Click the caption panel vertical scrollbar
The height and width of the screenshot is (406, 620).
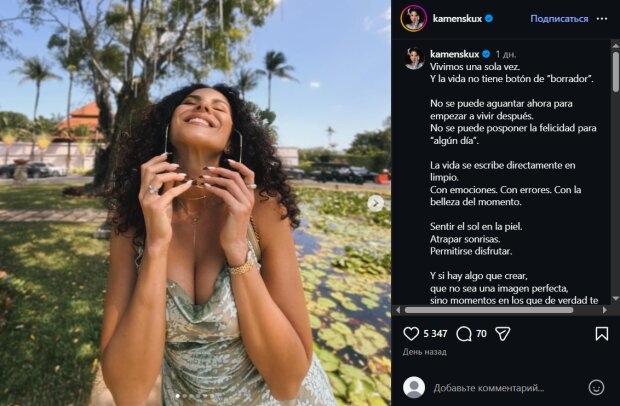[x=614, y=150]
